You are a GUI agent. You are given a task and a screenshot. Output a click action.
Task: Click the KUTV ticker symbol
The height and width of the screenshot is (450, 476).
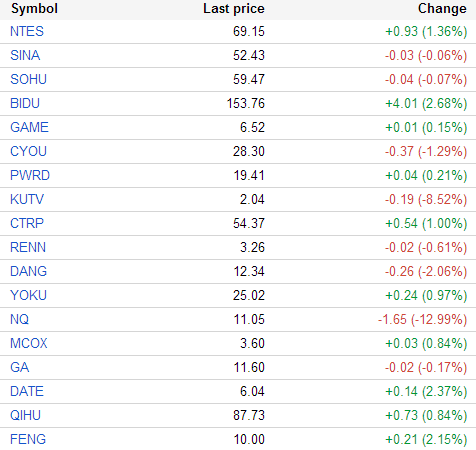[27, 199]
